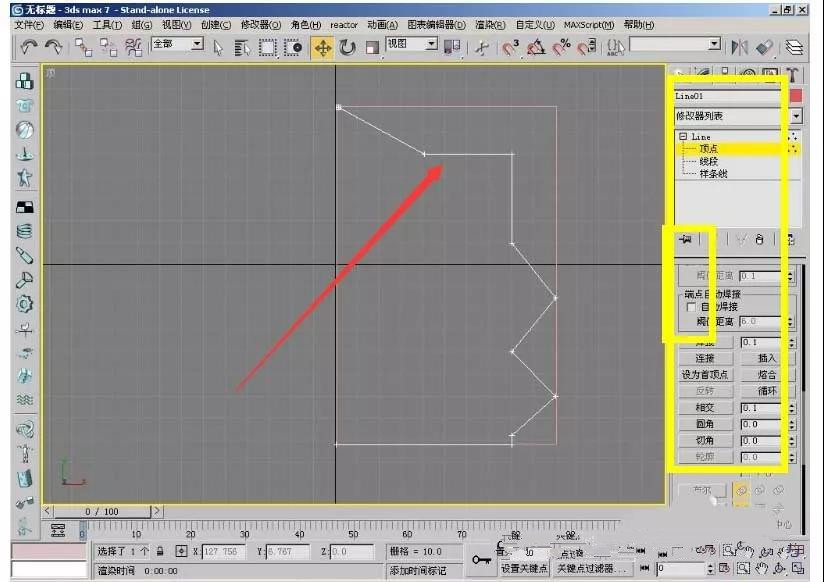
Task: Open the Select by Name list icon
Action: pos(242,48)
